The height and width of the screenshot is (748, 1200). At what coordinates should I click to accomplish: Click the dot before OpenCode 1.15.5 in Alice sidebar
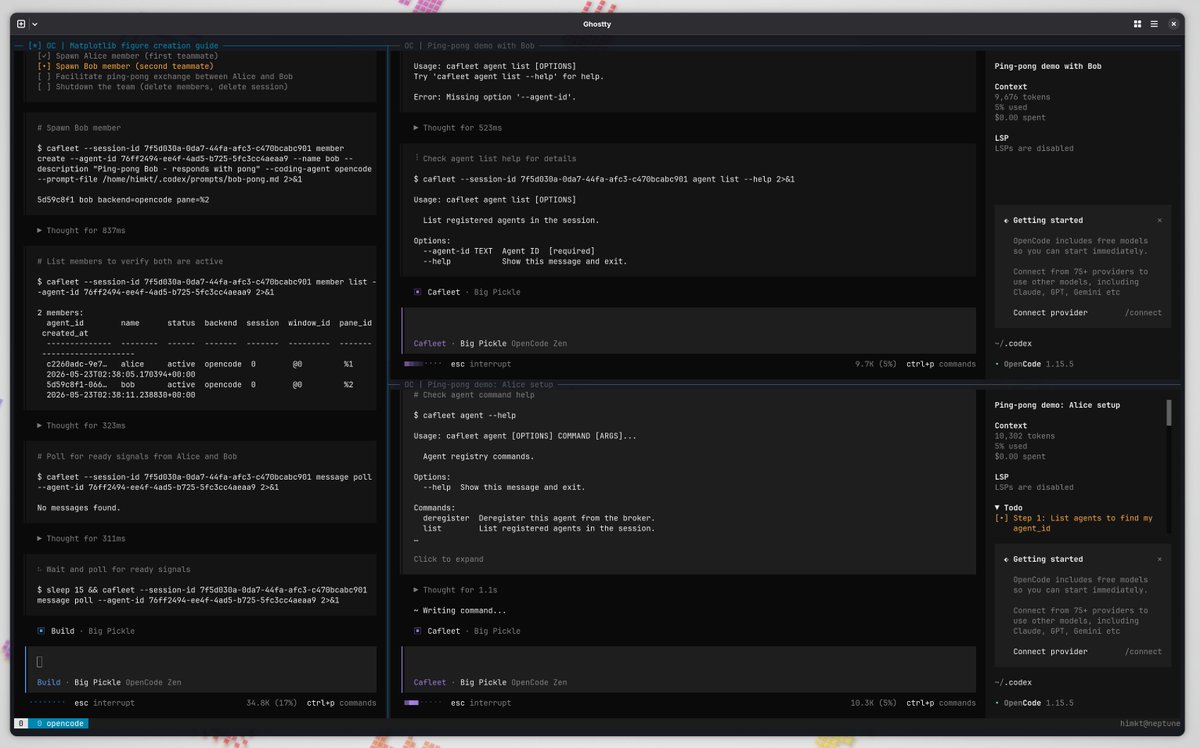pos(997,703)
